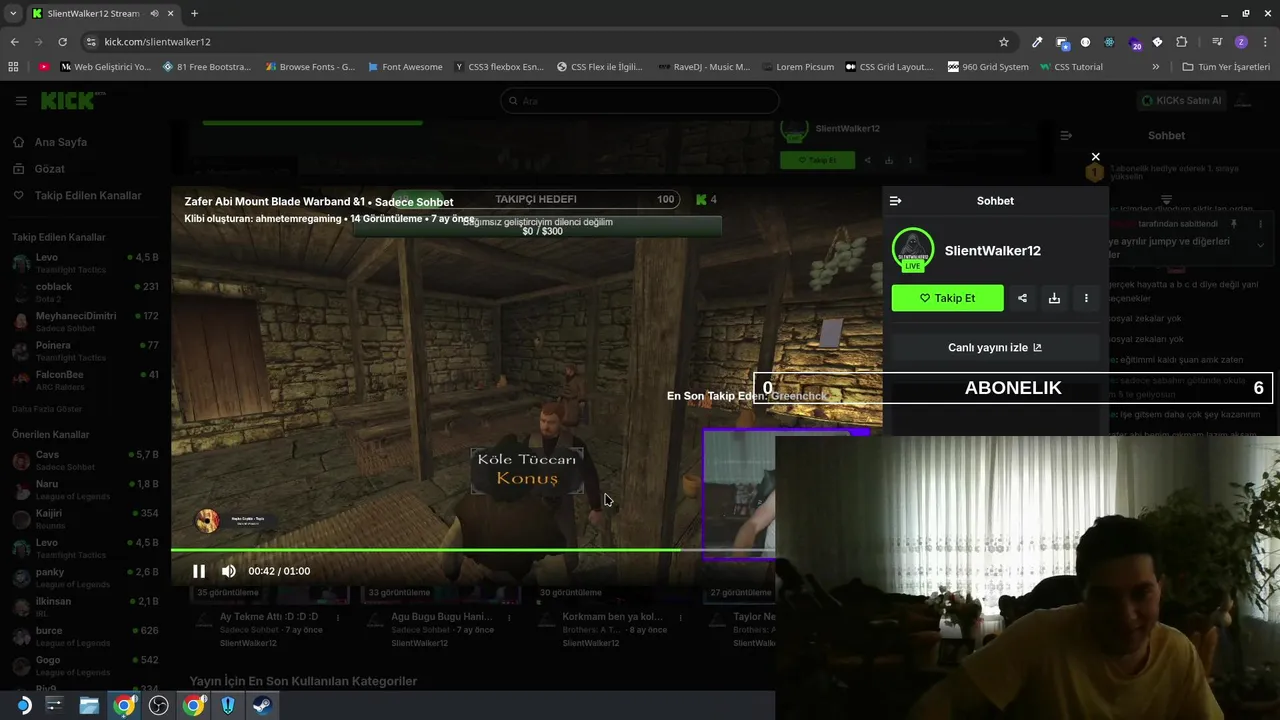Open the Kick hamburger sidebar menu
1280x720 pixels.
pyautogui.click(x=21, y=101)
